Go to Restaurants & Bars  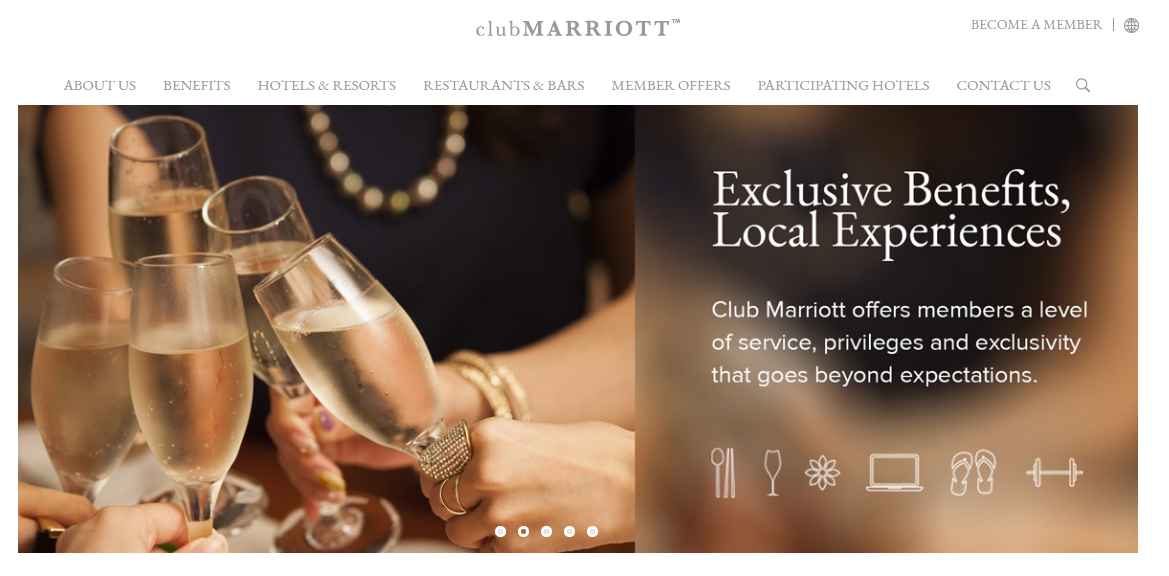[x=504, y=86]
